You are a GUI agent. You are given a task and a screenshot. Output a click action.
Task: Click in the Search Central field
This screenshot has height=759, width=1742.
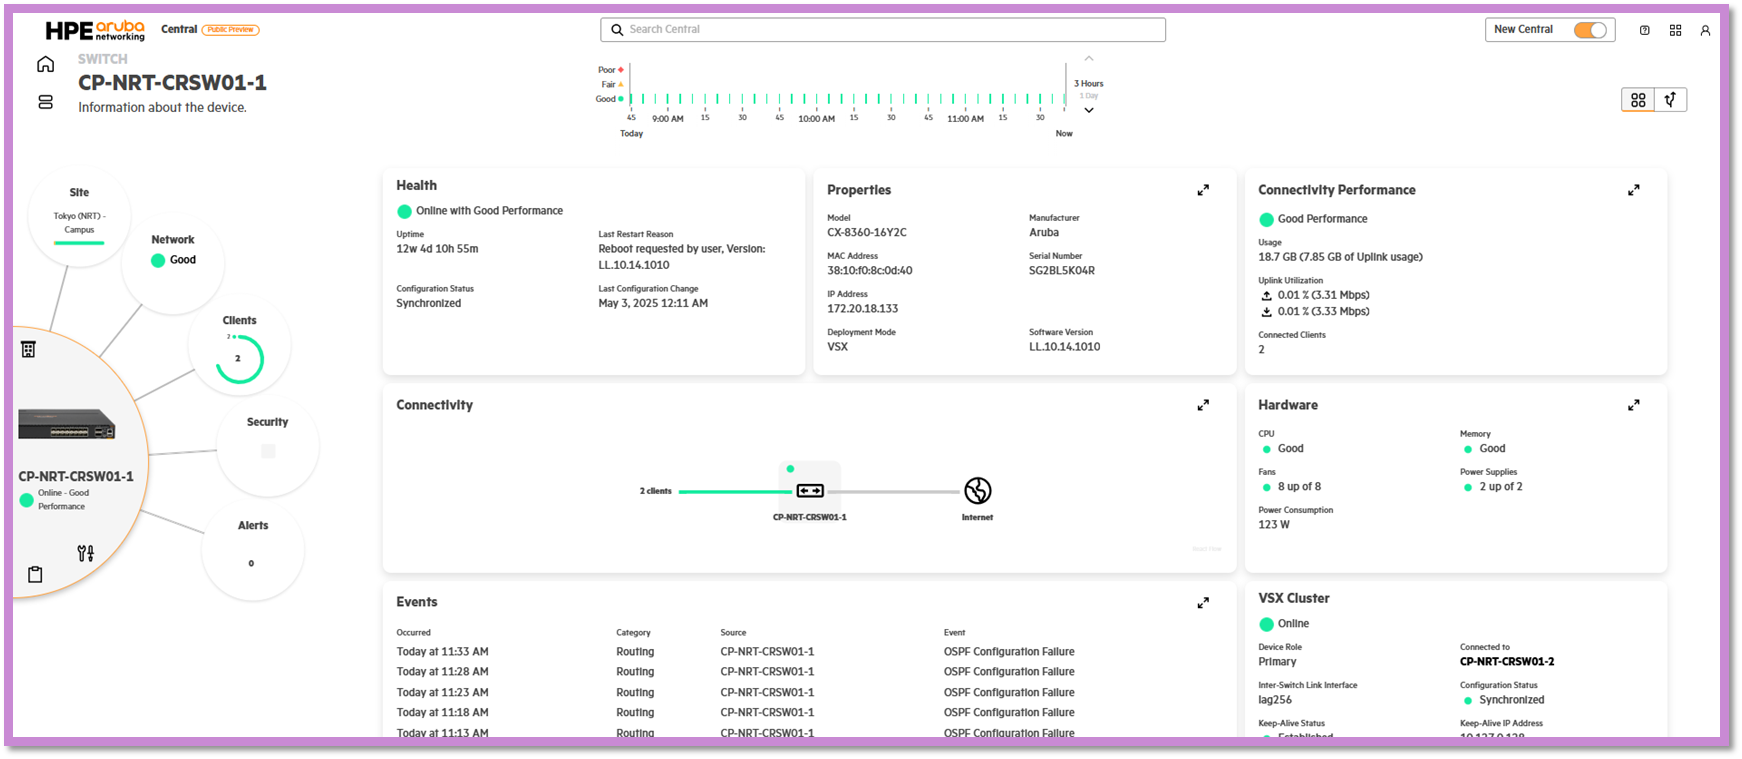[x=883, y=30]
